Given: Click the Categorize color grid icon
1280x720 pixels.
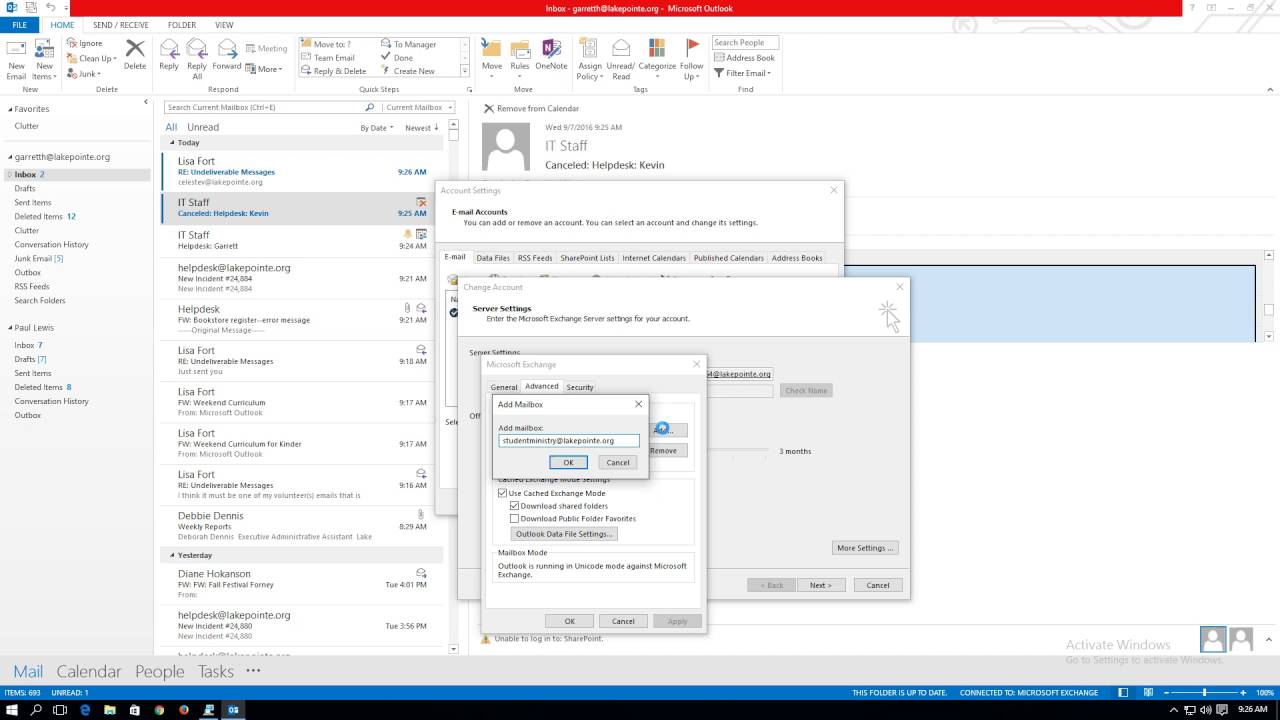Looking at the screenshot, I should [x=657, y=48].
